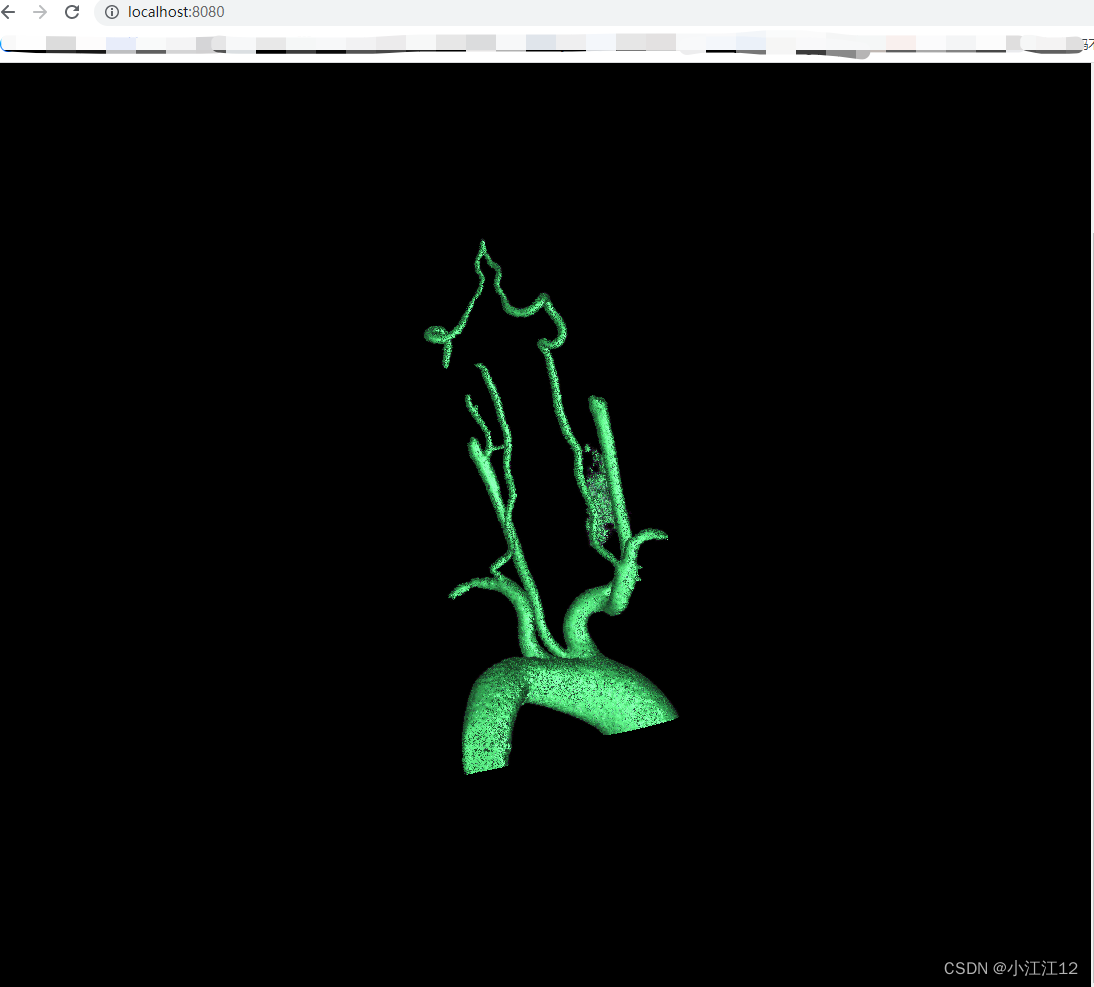Open the bookmarks overflow indicator at the bar's edge

pyautogui.click(x=1086, y=44)
